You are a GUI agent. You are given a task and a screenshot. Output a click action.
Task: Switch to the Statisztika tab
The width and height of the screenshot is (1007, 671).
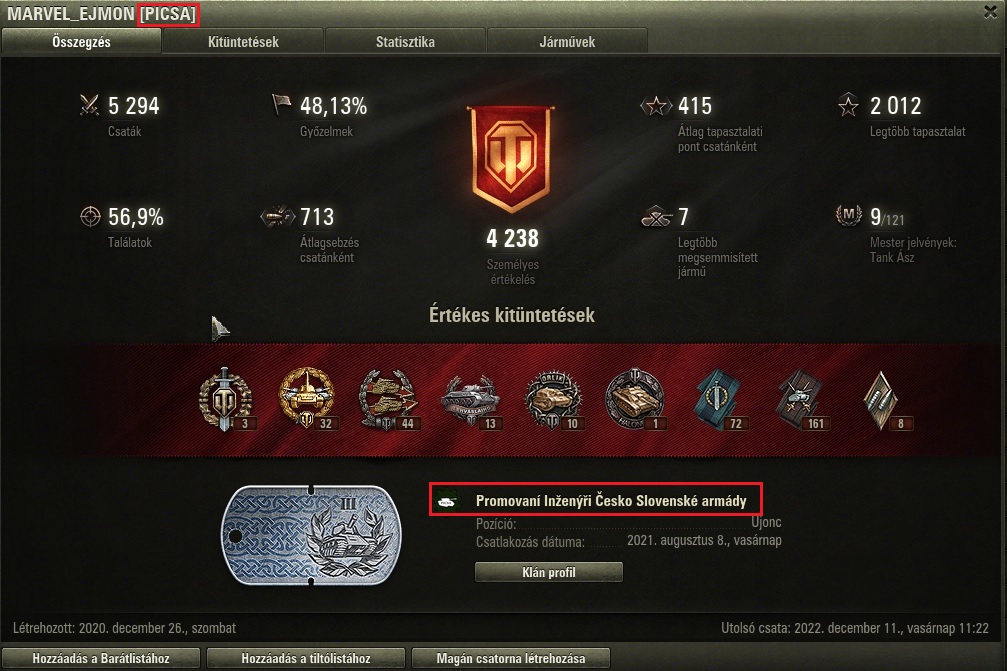[405, 42]
